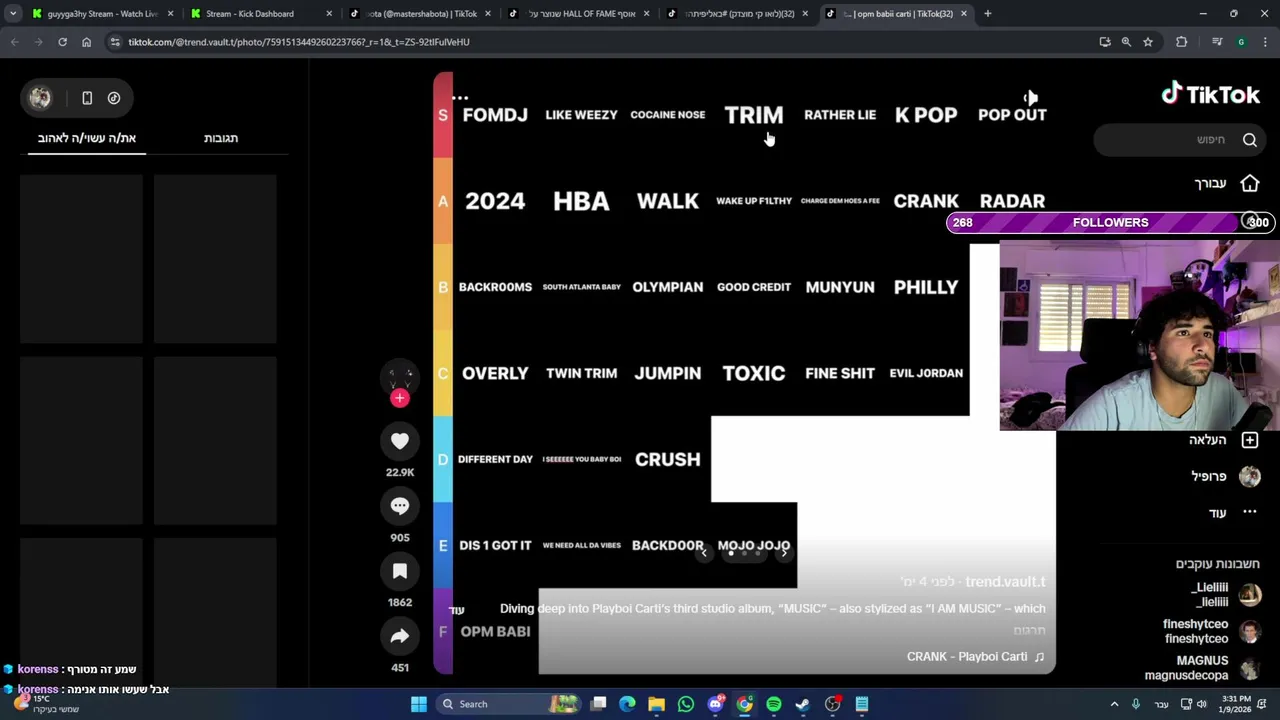Open comments via speech bubble icon

pos(400,506)
